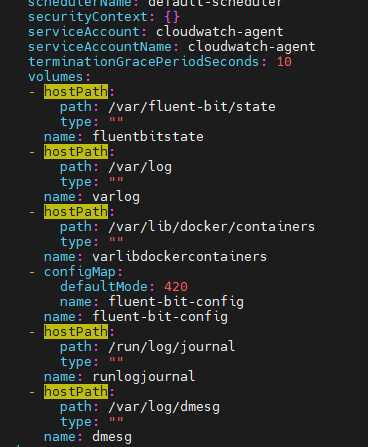Click the hostPath above /var/log/dmesg

coord(76,391)
